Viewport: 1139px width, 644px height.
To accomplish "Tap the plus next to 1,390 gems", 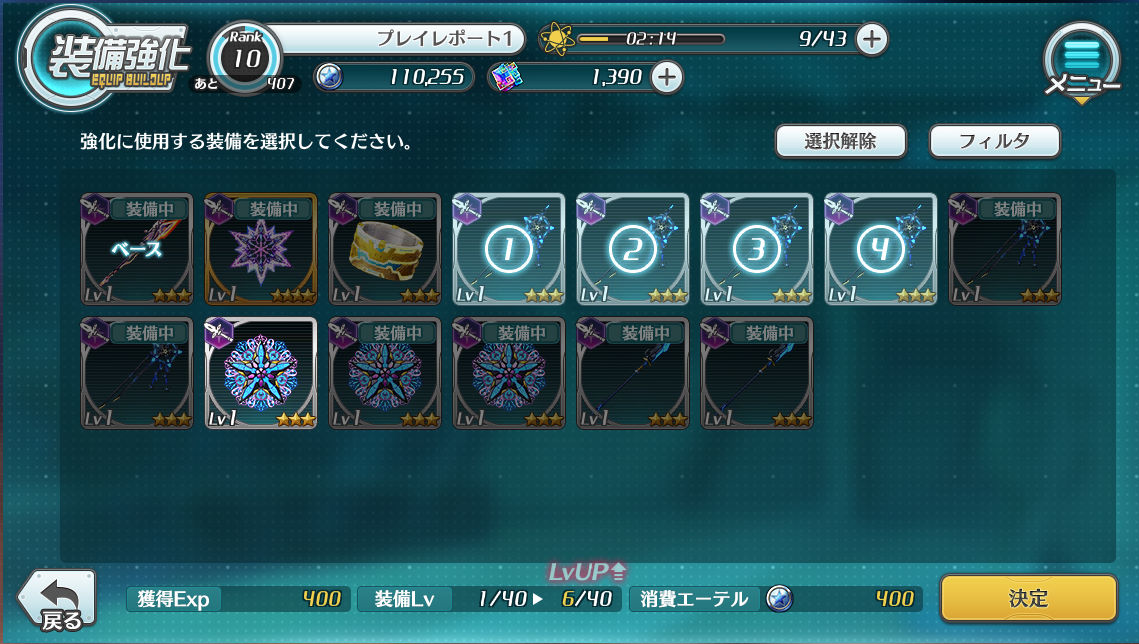I will [666, 77].
